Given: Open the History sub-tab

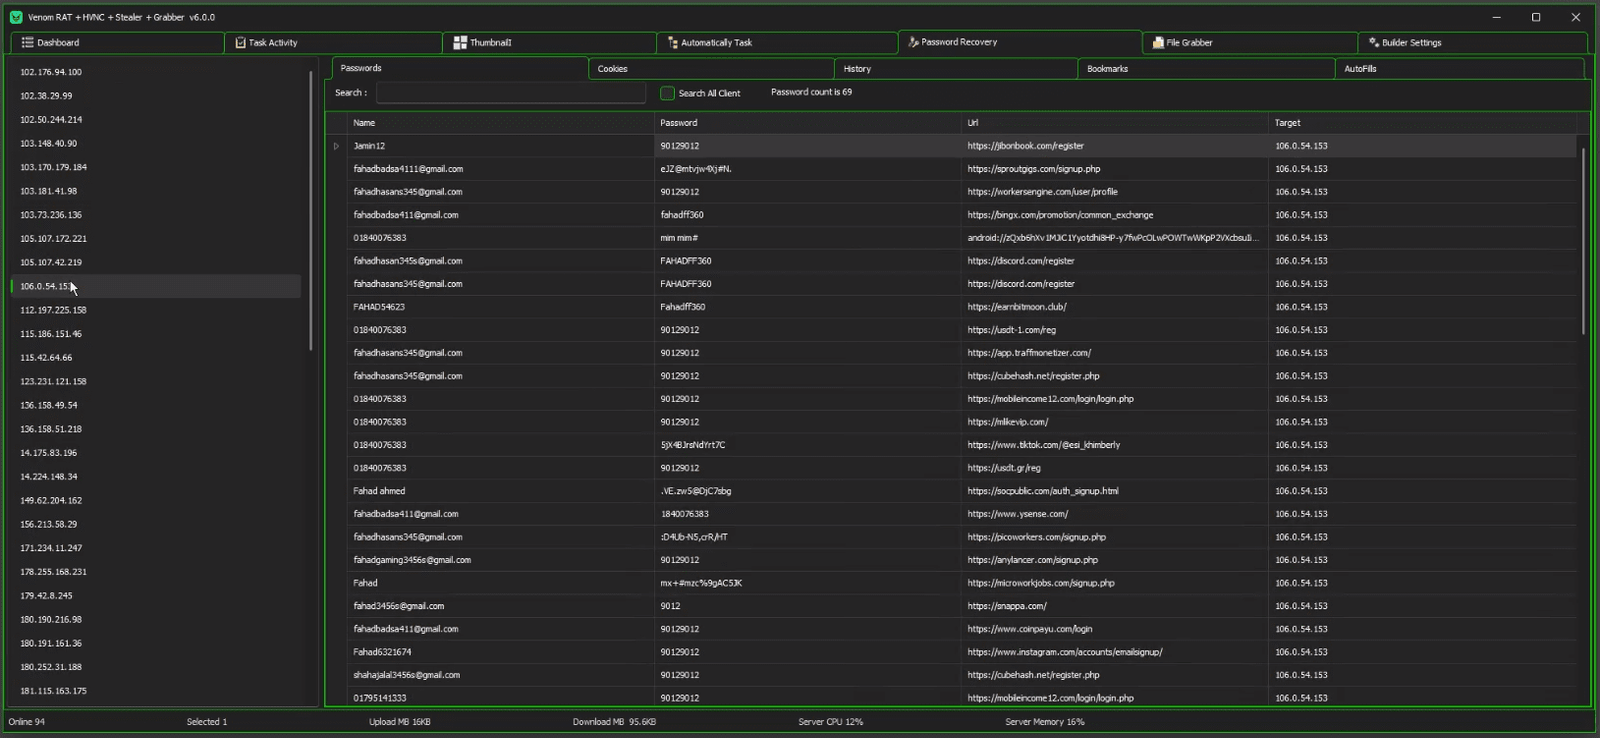Looking at the screenshot, I should [956, 69].
